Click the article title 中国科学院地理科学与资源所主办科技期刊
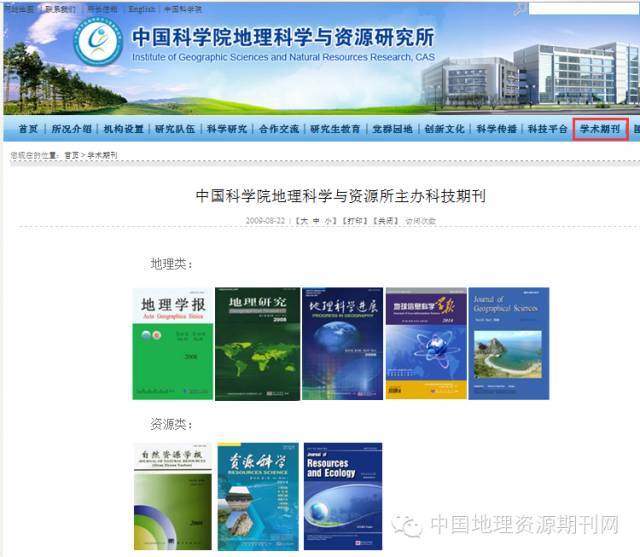This screenshot has width=640, height=557. pos(341,196)
